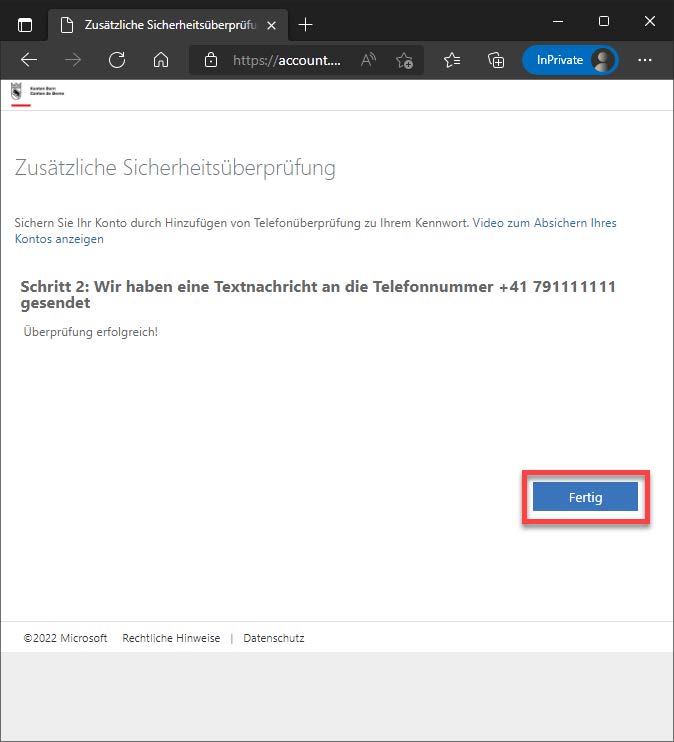
Task: Activate the Read Aloud icon in address bar
Action: point(368,60)
